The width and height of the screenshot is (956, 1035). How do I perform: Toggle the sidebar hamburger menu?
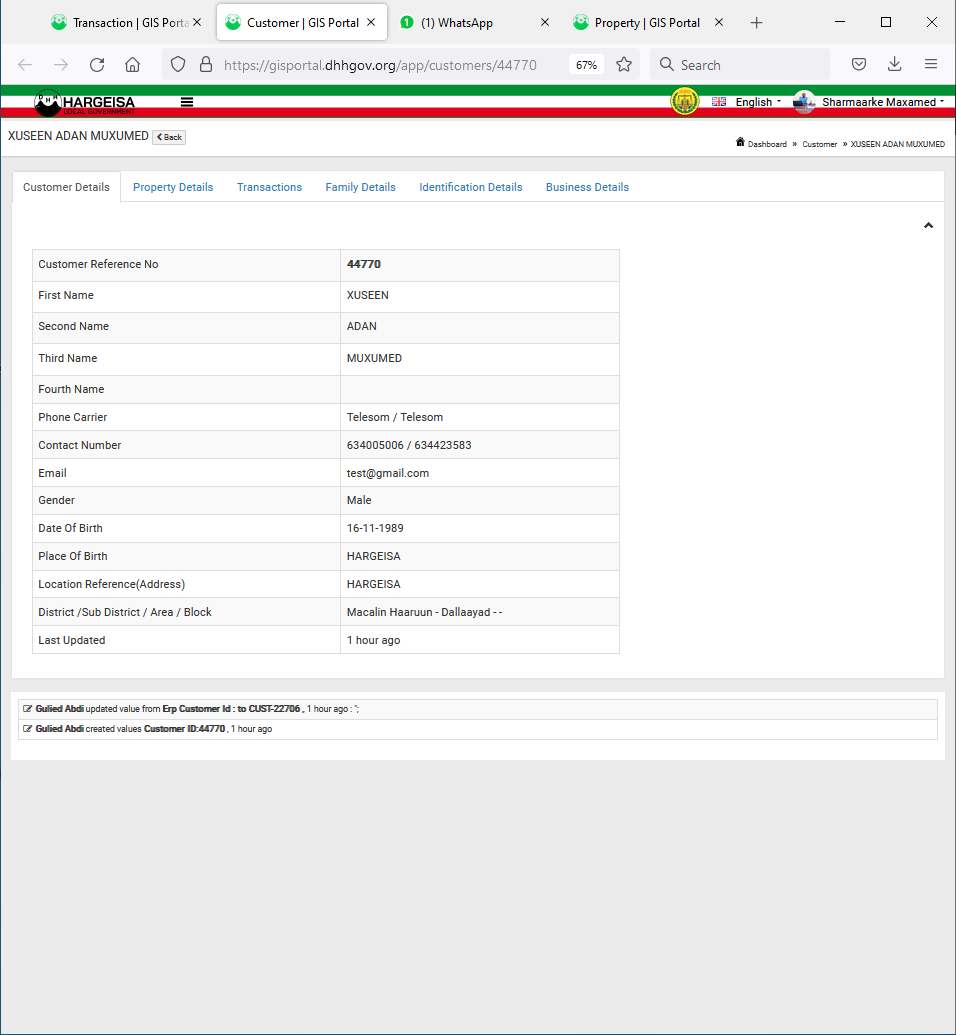(187, 102)
